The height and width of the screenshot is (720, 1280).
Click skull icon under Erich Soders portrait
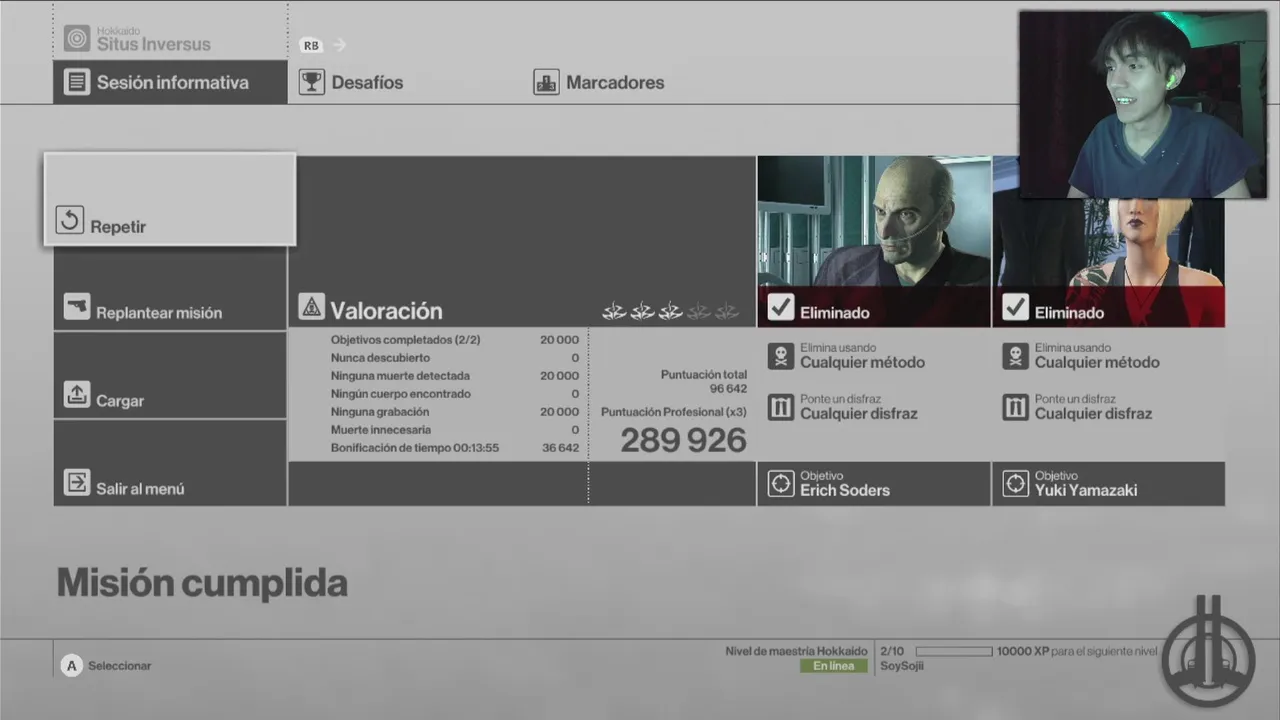tap(781, 356)
